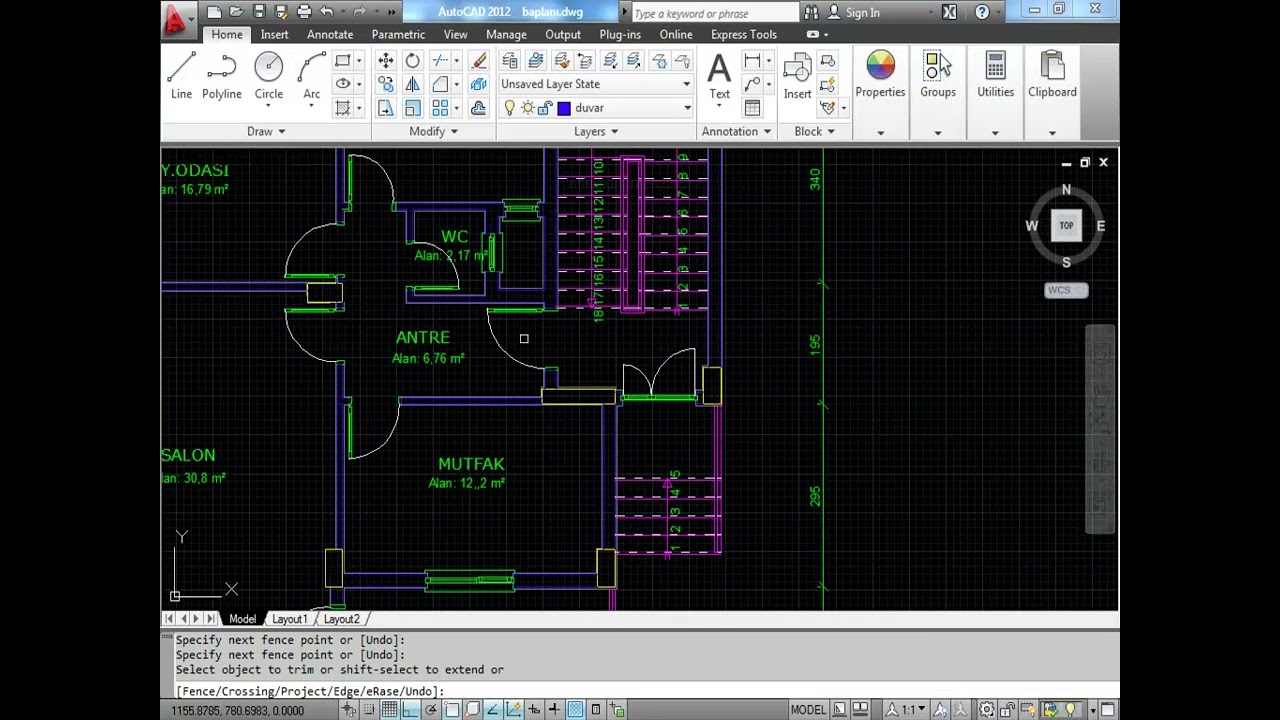
Task: Click the search keyword input field
Action: pyautogui.click(x=714, y=13)
